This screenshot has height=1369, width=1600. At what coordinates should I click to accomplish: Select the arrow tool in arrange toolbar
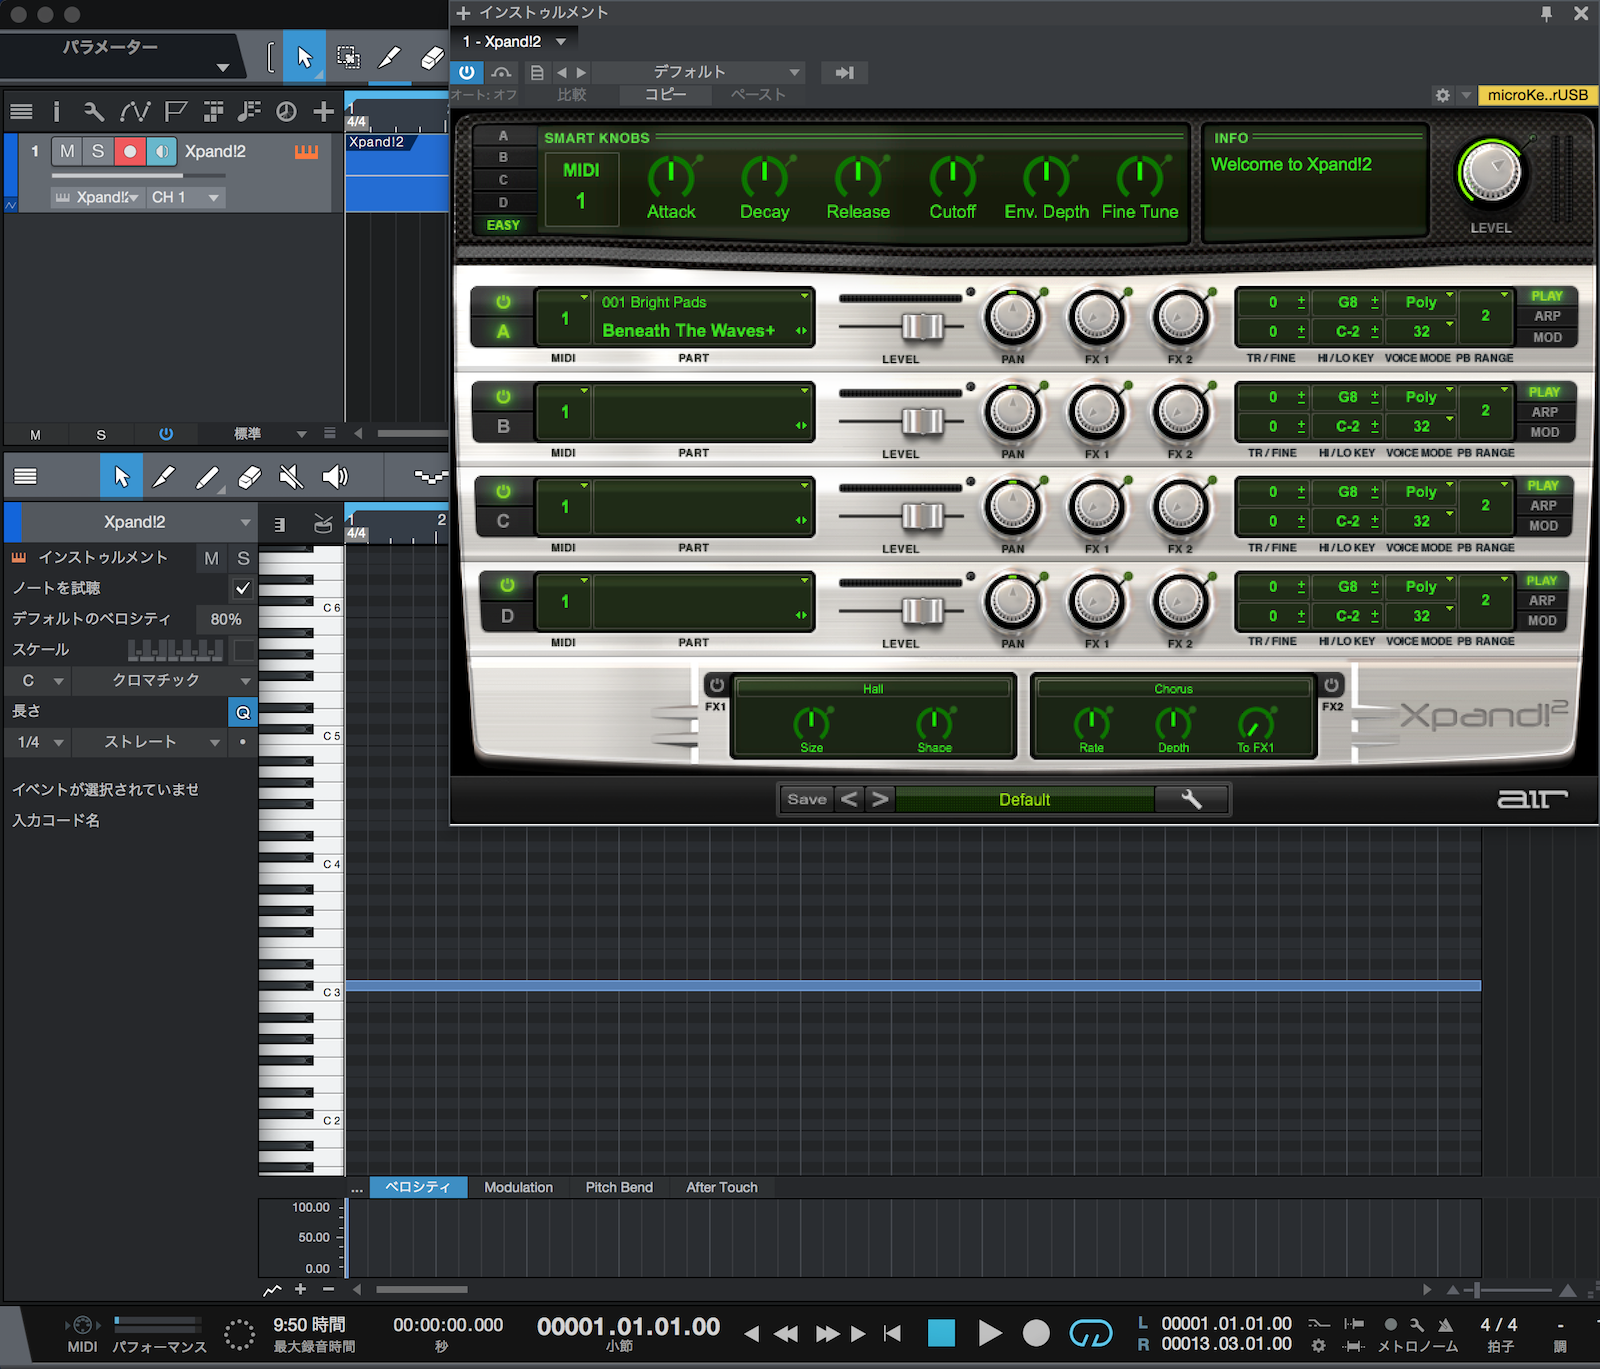304,57
